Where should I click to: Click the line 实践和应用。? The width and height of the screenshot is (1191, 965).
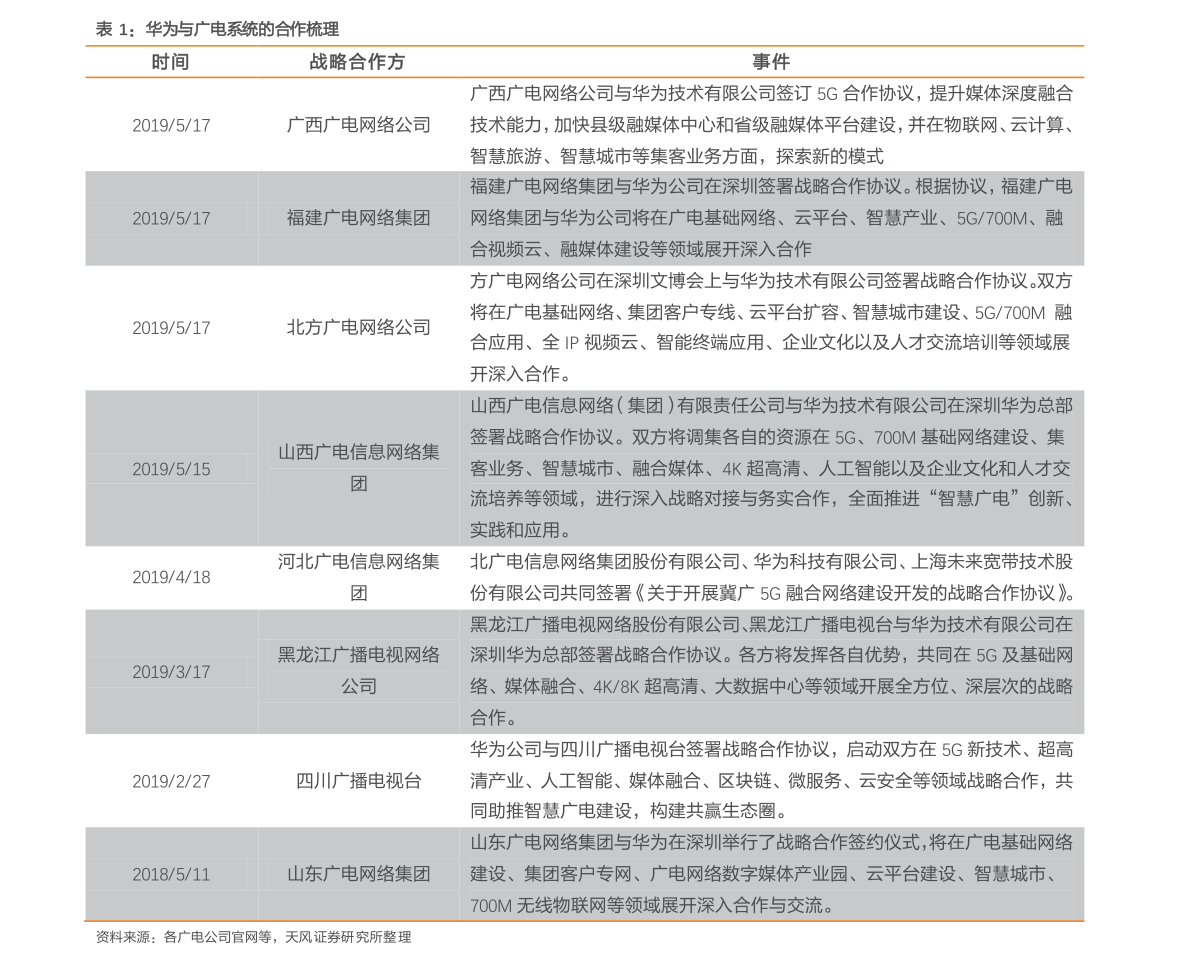520,530
